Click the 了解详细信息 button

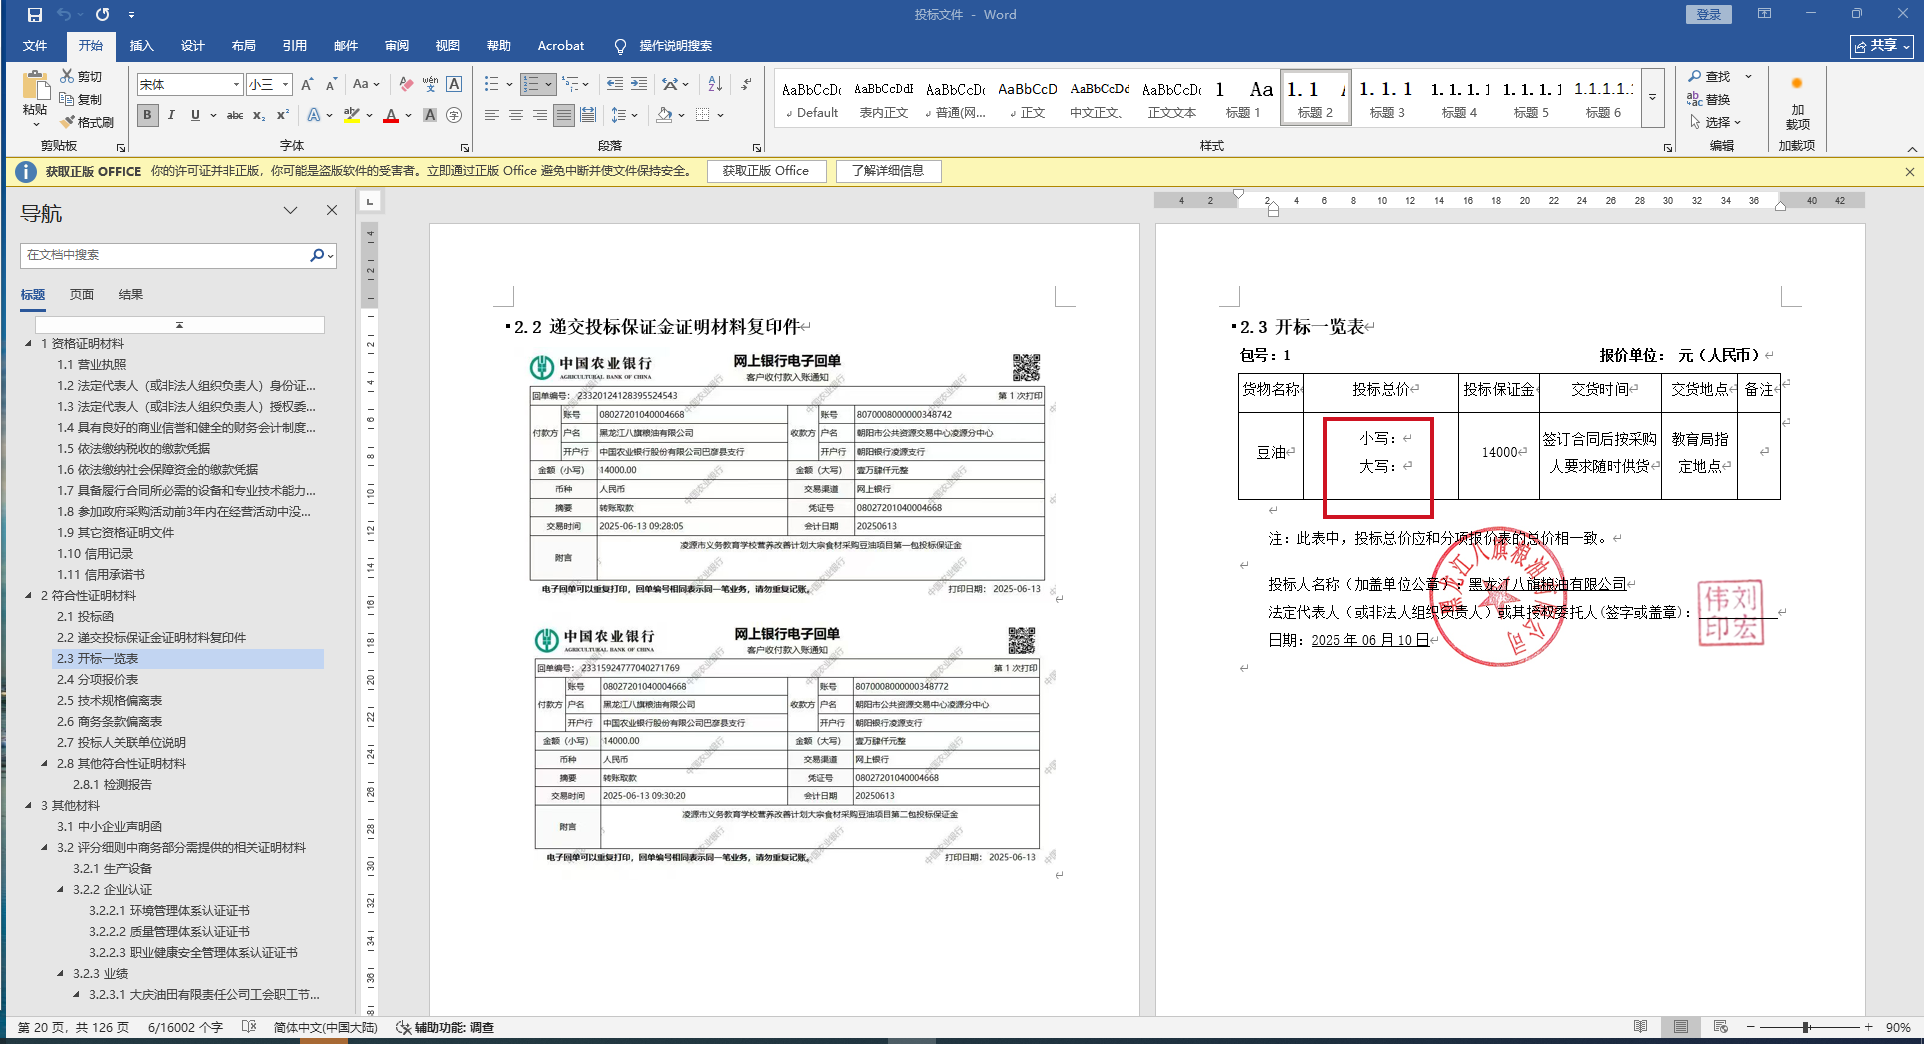(888, 171)
